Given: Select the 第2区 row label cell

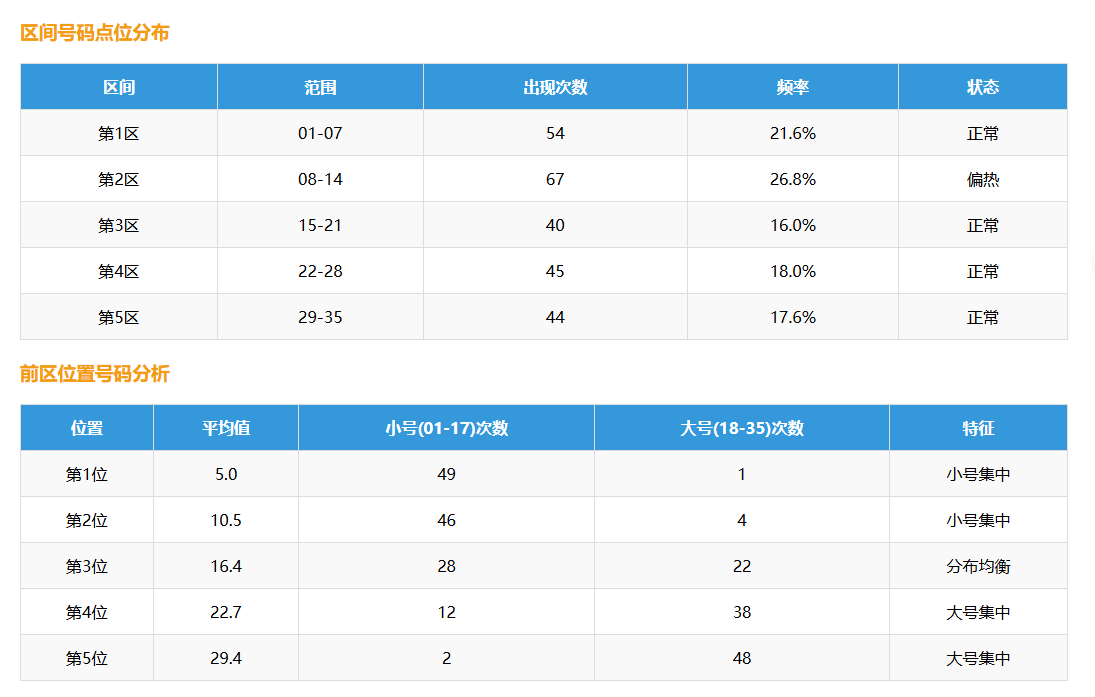Looking at the screenshot, I should click(118, 180).
